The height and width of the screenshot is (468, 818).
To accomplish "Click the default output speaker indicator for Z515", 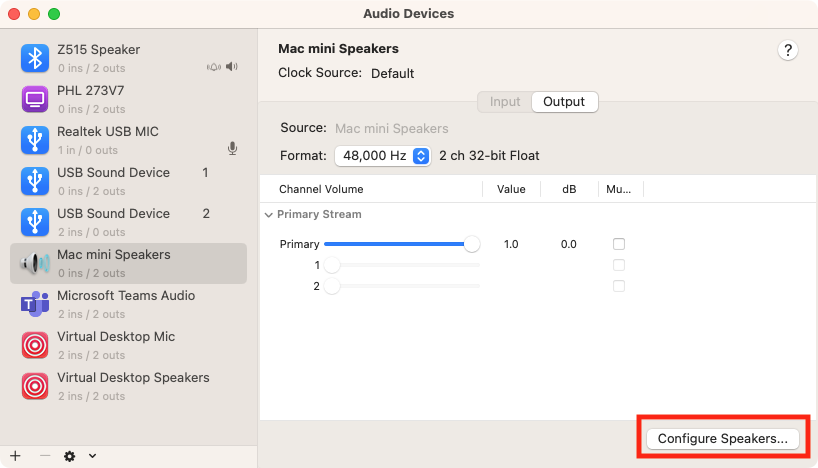I will click(x=232, y=67).
